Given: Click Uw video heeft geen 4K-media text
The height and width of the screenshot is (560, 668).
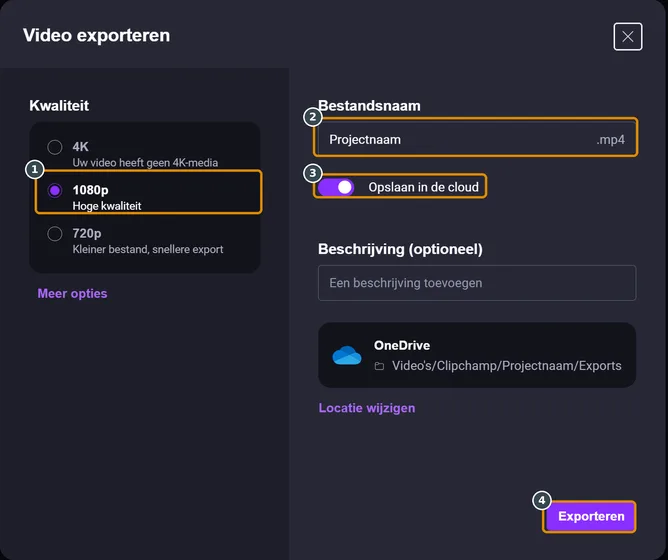Looking at the screenshot, I should [145, 163].
